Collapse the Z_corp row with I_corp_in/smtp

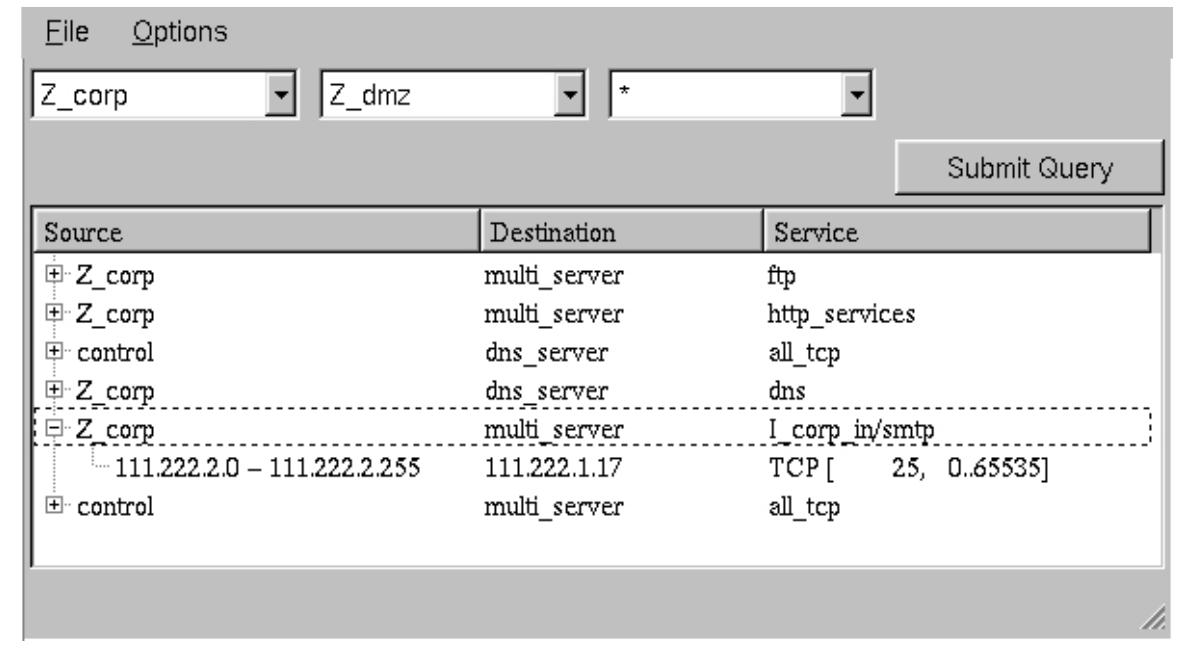pos(54,428)
